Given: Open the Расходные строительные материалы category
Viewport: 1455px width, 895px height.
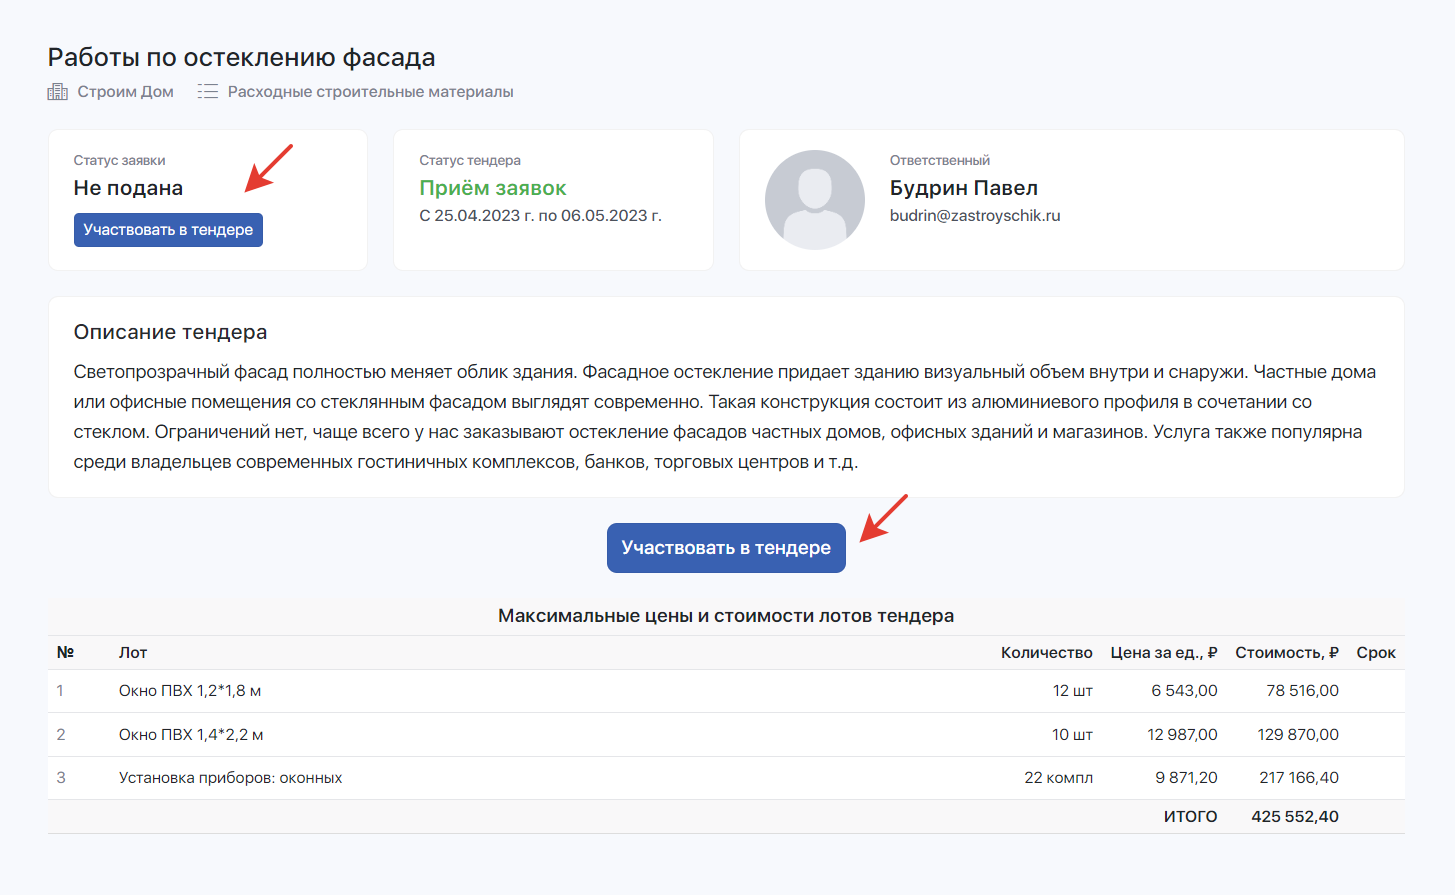Looking at the screenshot, I should (x=370, y=92).
